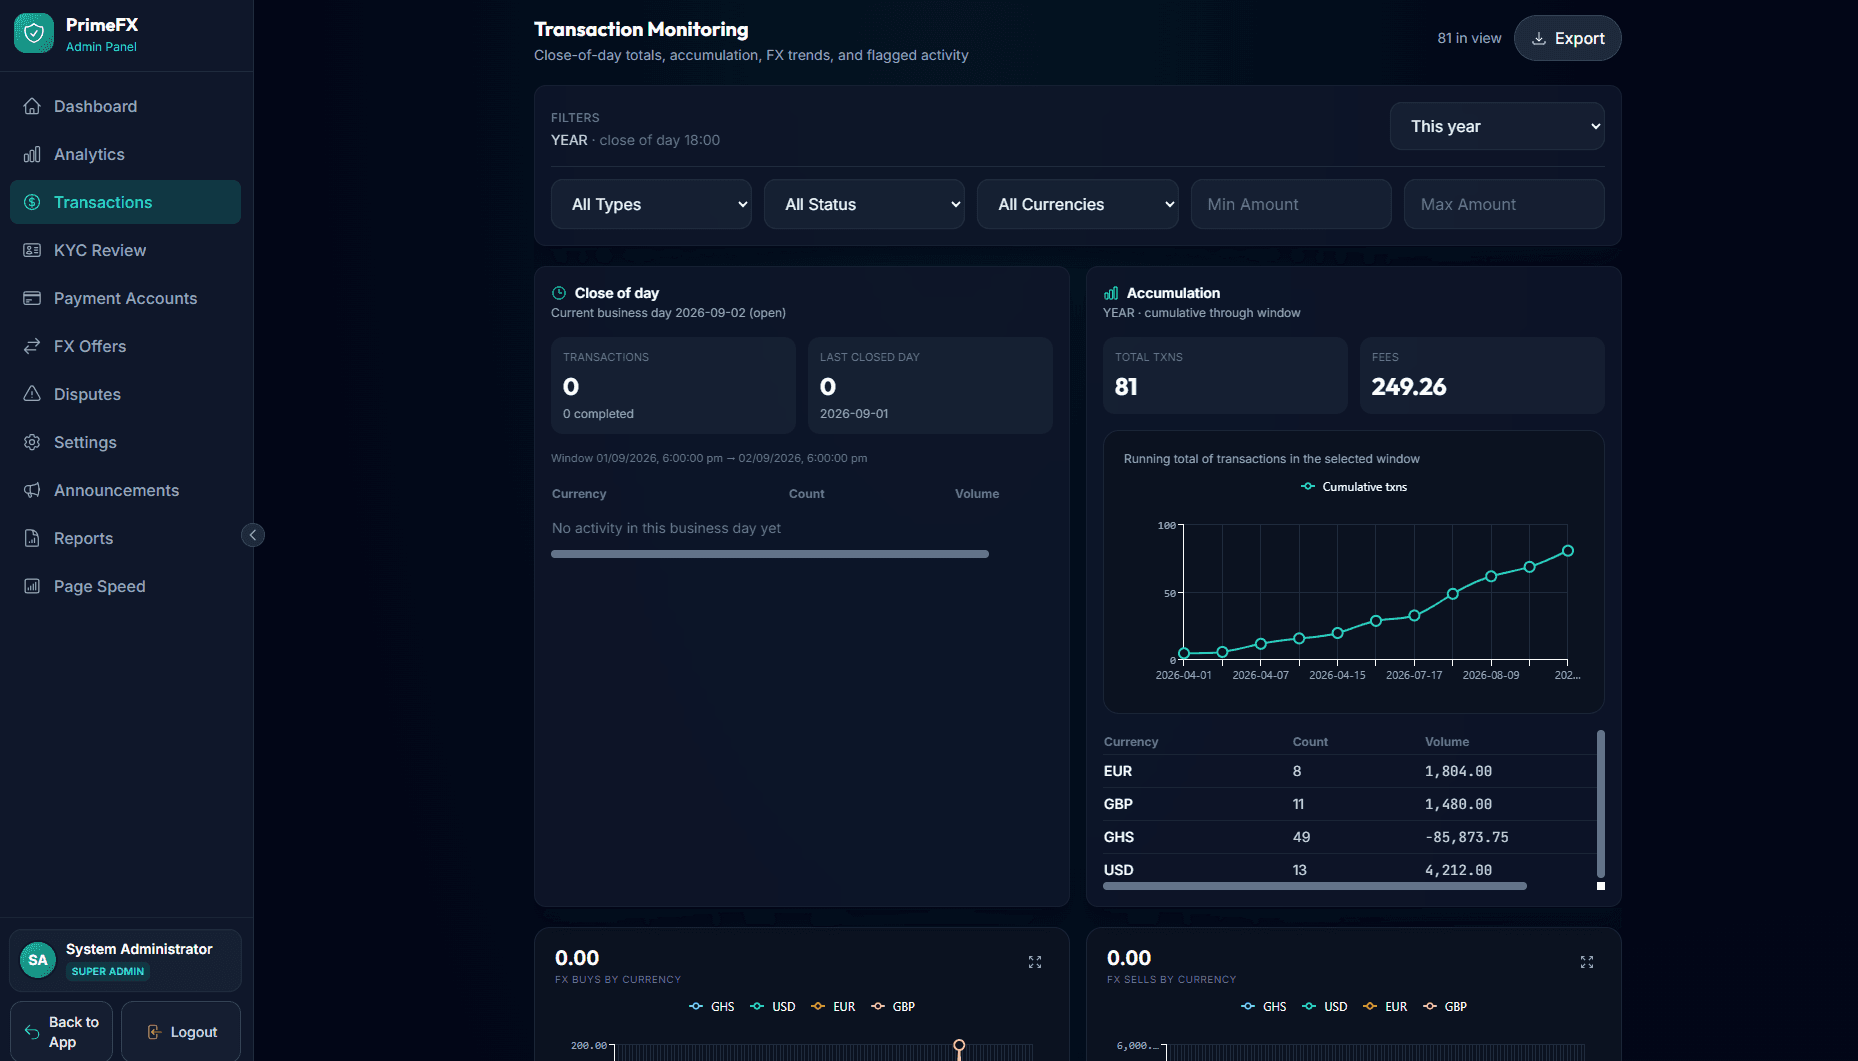Toggle GHS series in FX Buys legend
Image resolution: width=1858 pixels, height=1061 pixels.
point(712,1007)
